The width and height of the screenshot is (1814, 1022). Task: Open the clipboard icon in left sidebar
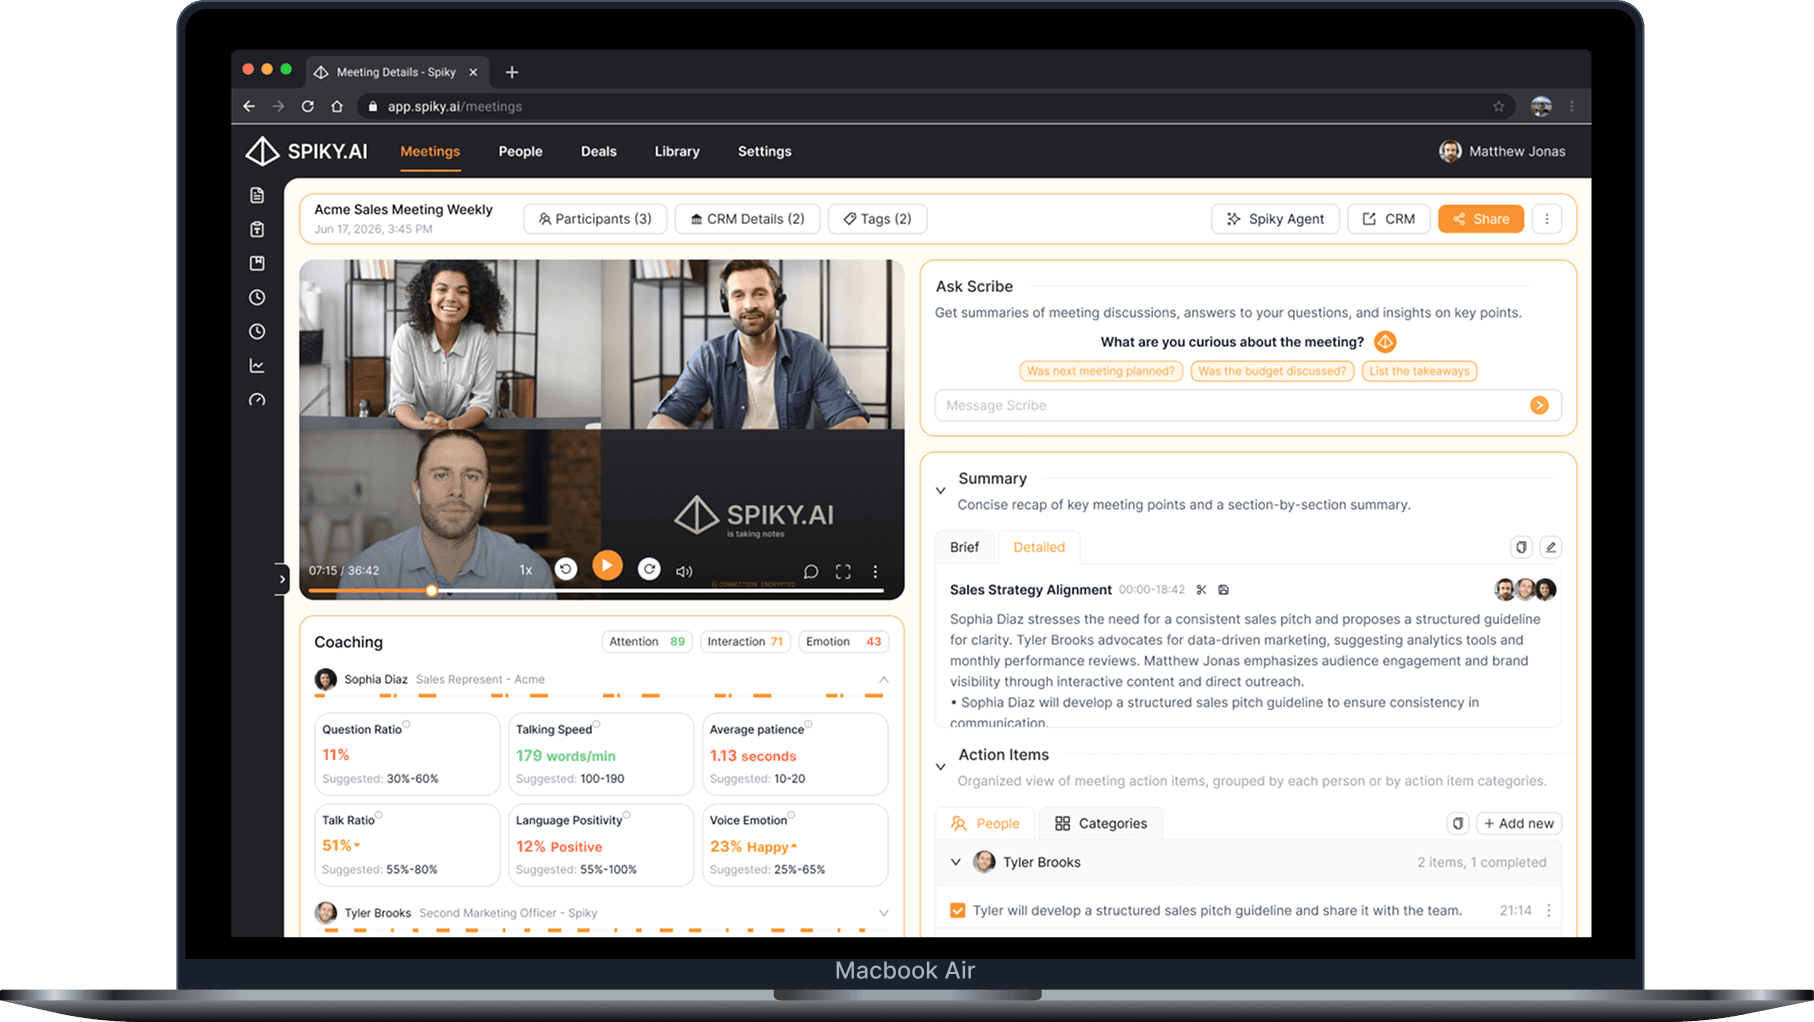257,229
